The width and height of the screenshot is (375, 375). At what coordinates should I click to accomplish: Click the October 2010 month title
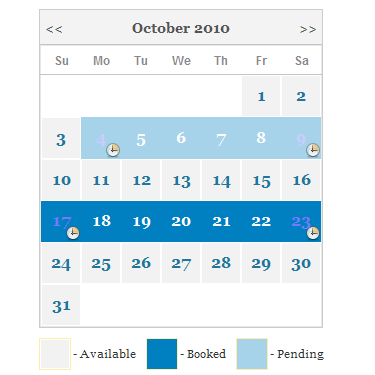pyautogui.click(x=181, y=28)
